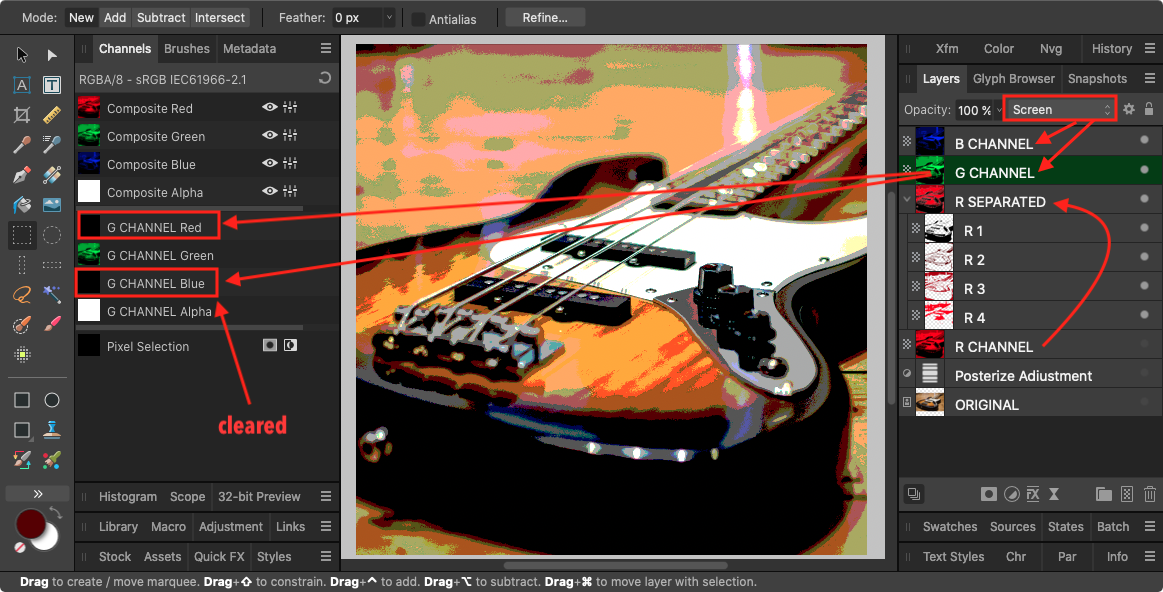
Task: Click the Refine button
Action: [544, 17]
